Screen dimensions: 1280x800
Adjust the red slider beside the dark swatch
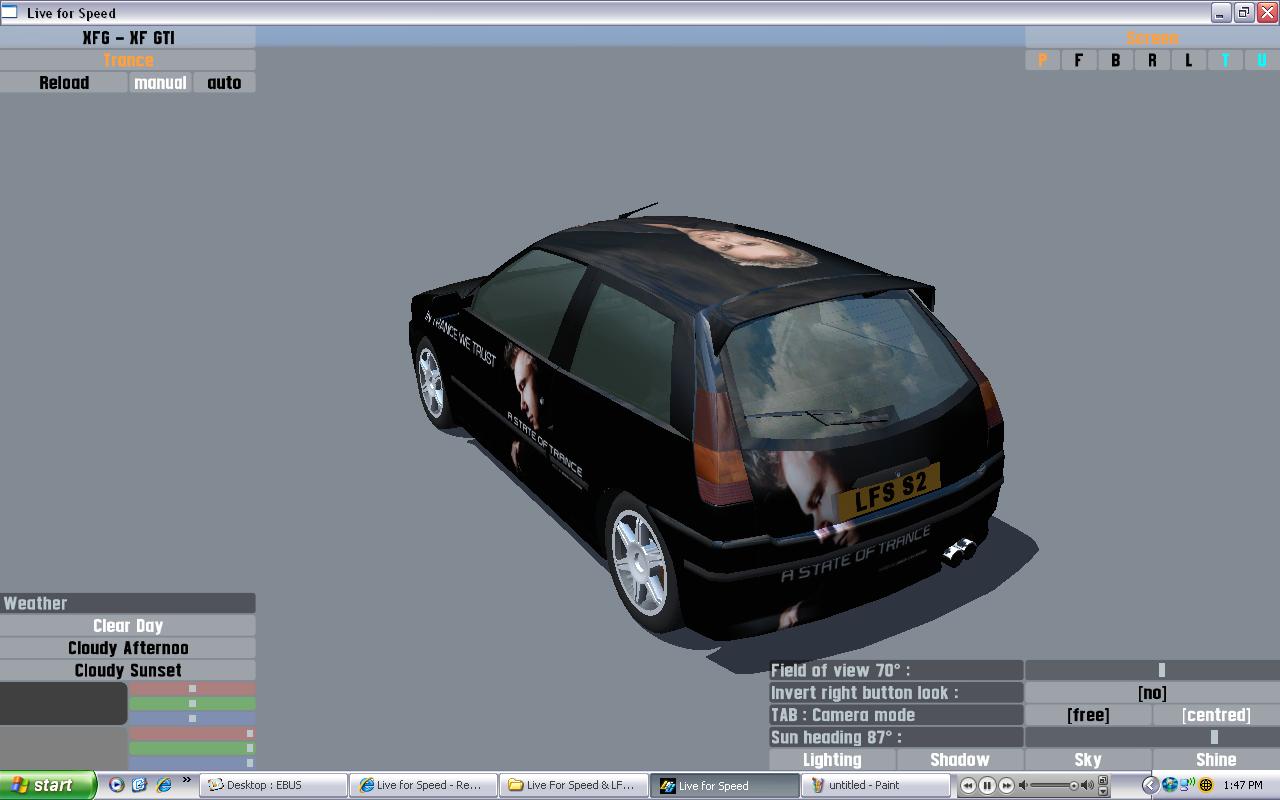point(192,688)
